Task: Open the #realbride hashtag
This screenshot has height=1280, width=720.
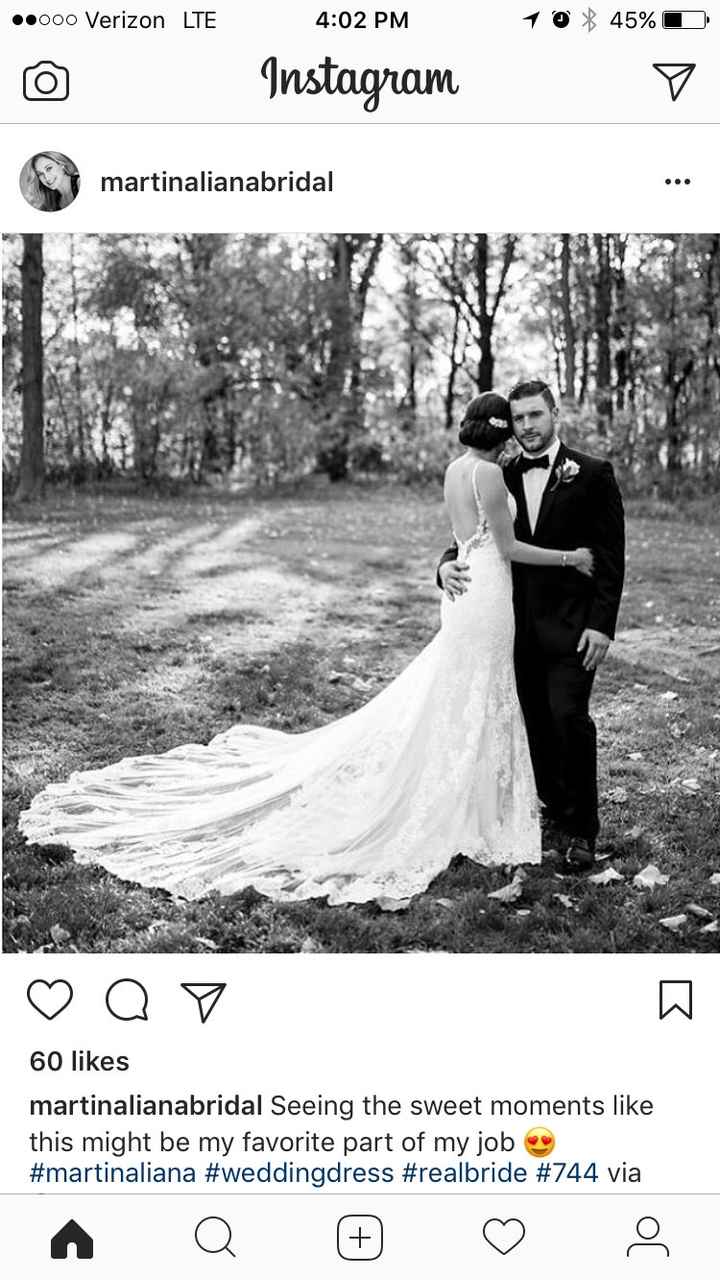Action: coord(465,1173)
